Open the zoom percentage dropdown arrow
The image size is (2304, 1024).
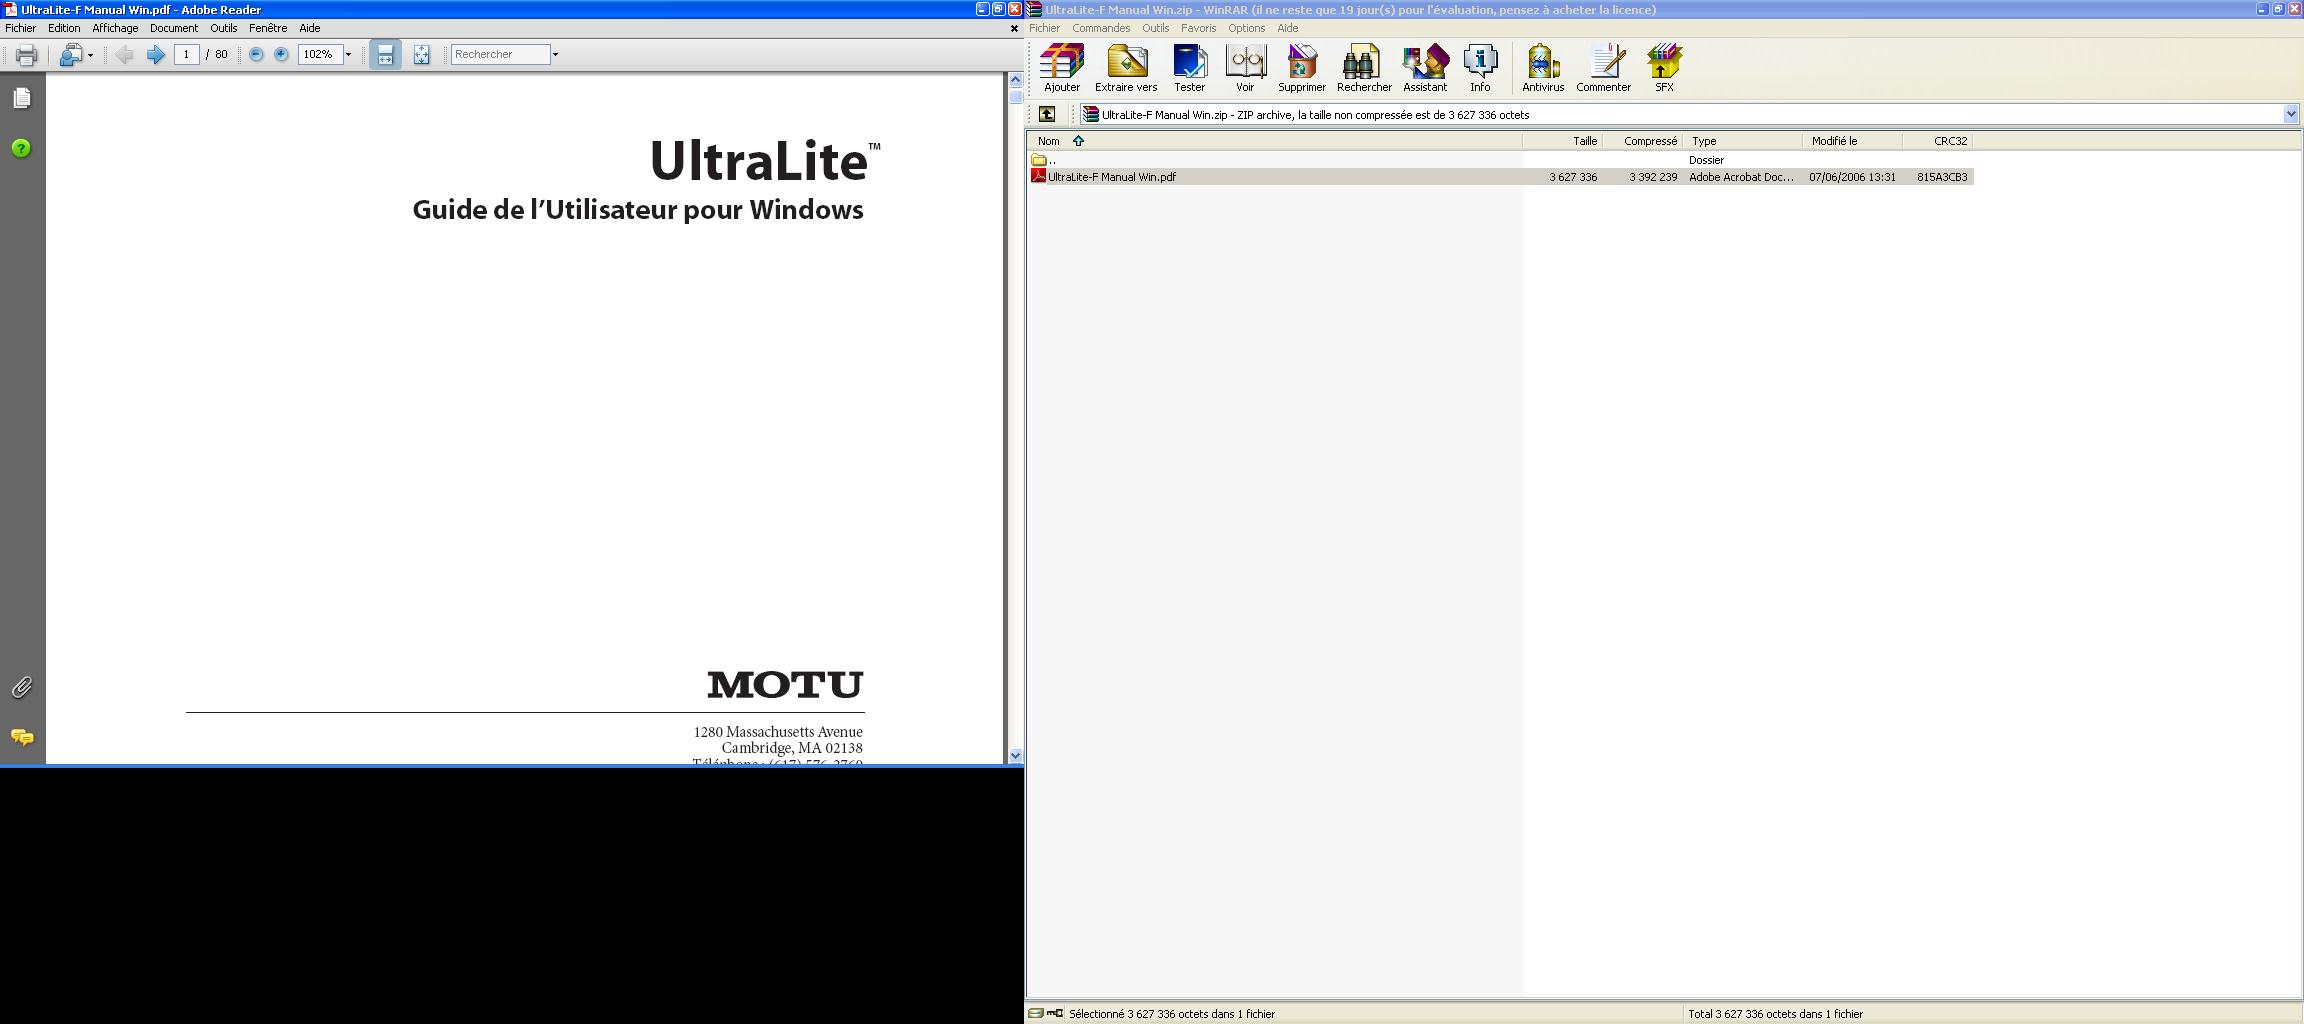[x=348, y=55]
